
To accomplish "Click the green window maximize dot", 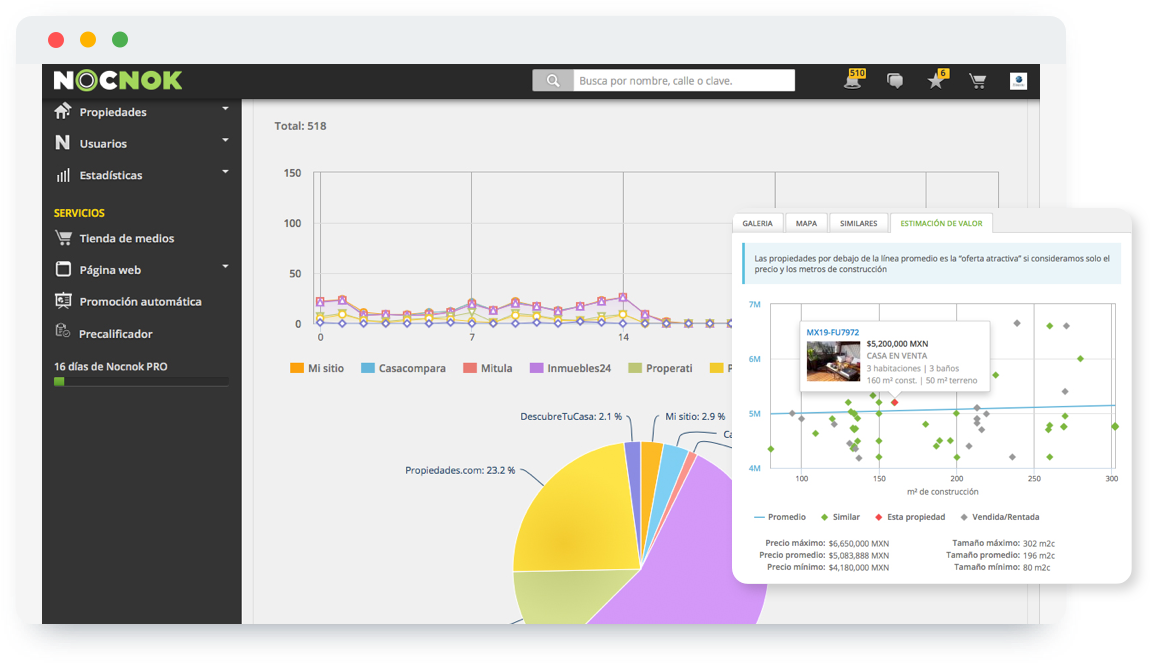I will pos(120,40).
